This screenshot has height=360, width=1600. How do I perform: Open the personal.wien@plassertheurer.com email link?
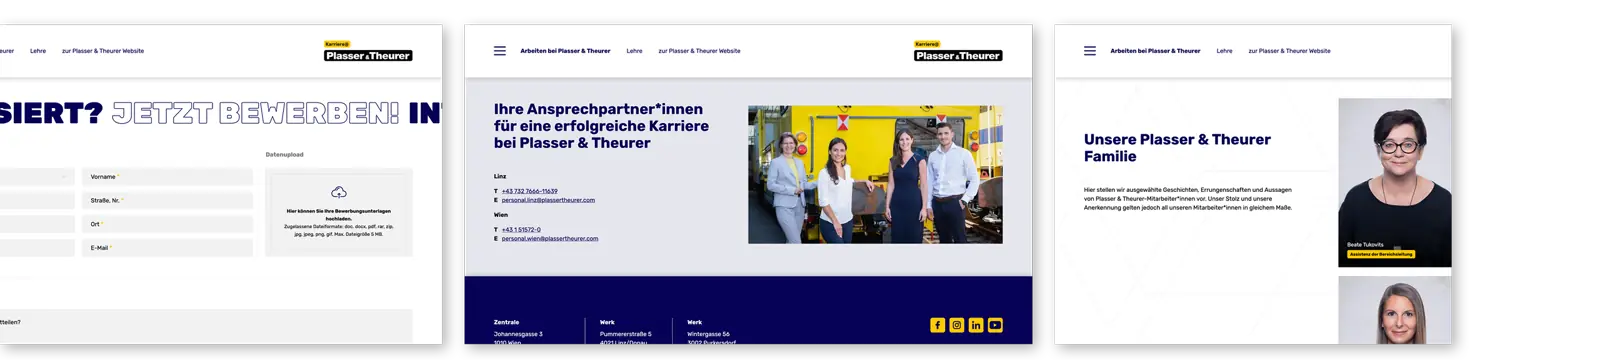point(550,239)
